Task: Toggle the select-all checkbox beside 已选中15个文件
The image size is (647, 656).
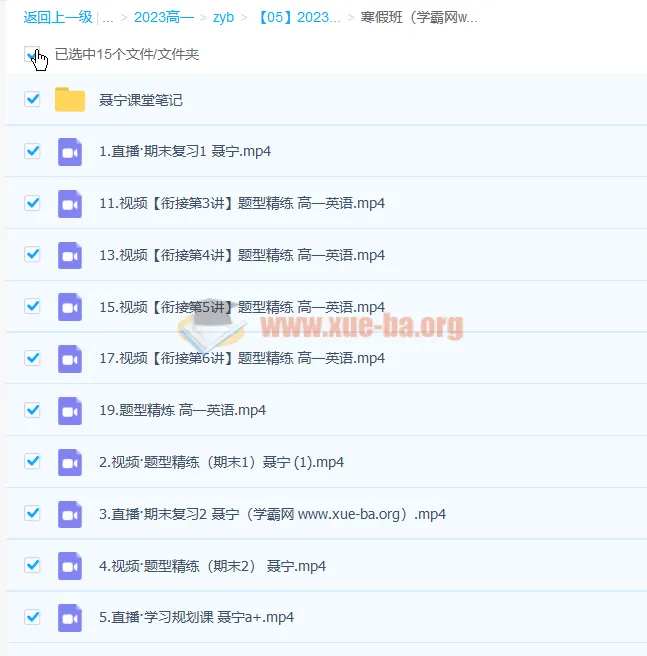Action: tap(32, 54)
